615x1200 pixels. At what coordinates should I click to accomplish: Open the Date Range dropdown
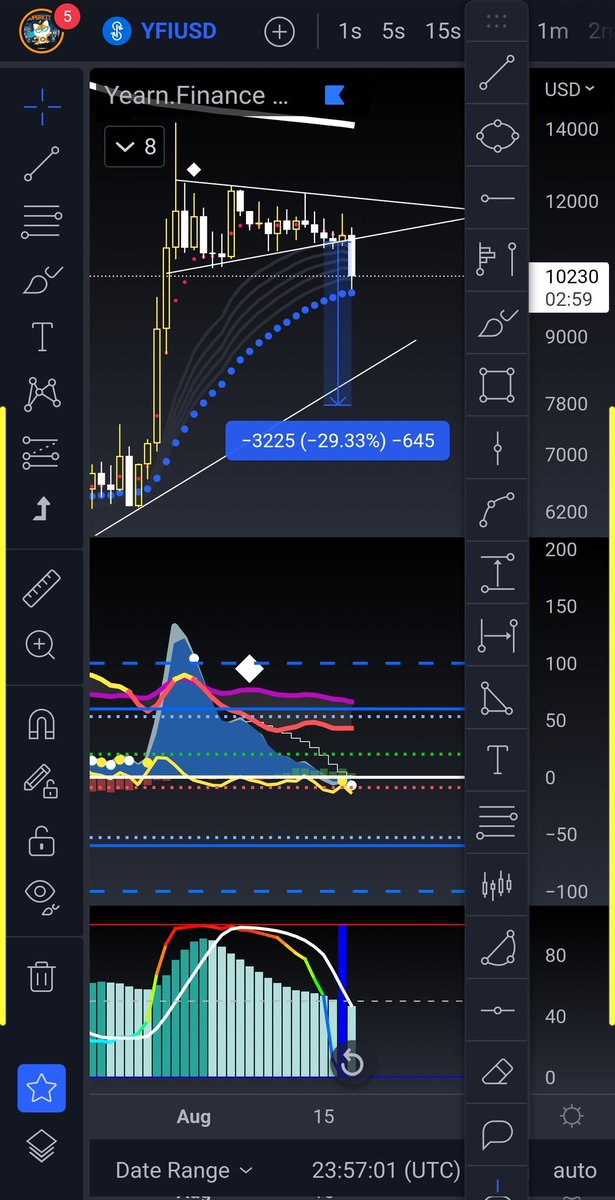point(184,1170)
